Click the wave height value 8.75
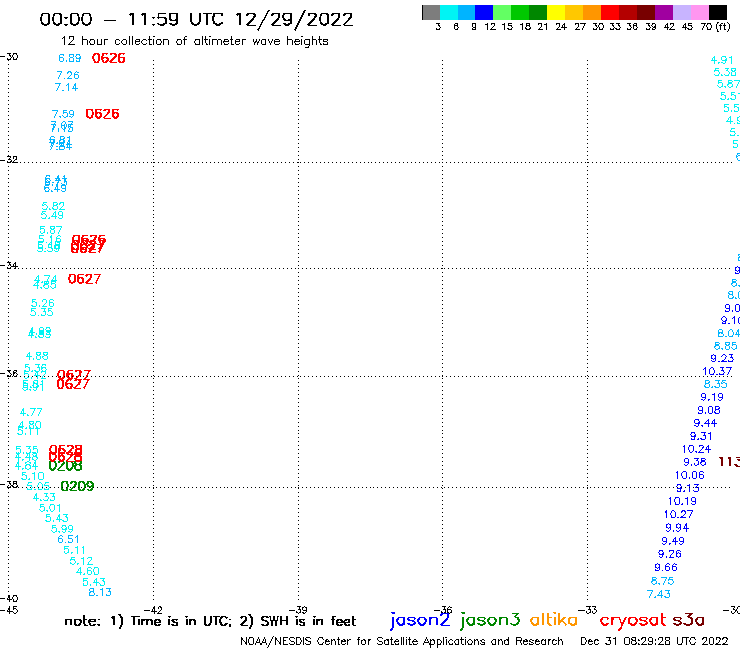The height and width of the screenshot is (650, 740). (663, 581)
